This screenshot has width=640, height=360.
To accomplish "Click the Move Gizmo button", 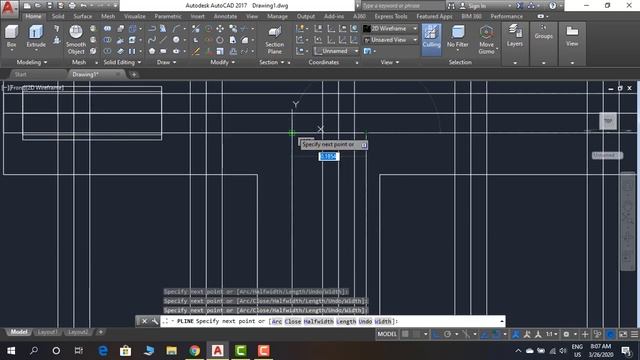I will [486, 40].
